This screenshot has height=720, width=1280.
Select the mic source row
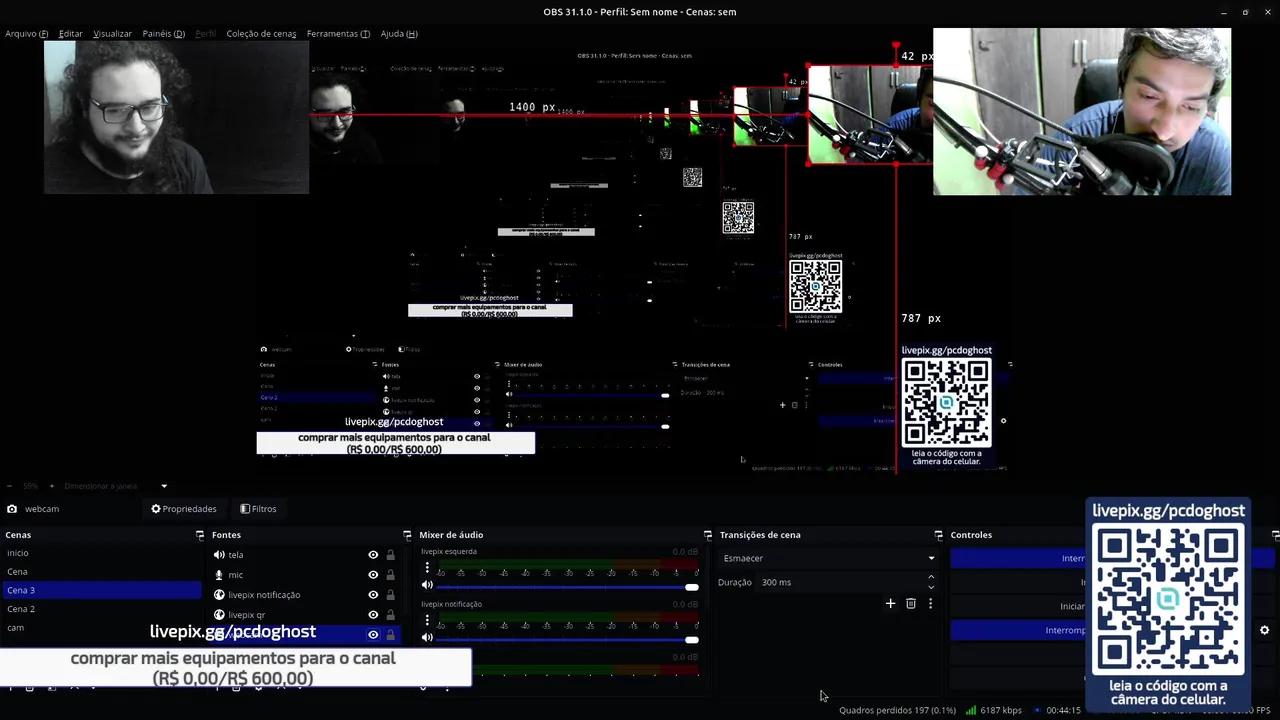point(305,575)
